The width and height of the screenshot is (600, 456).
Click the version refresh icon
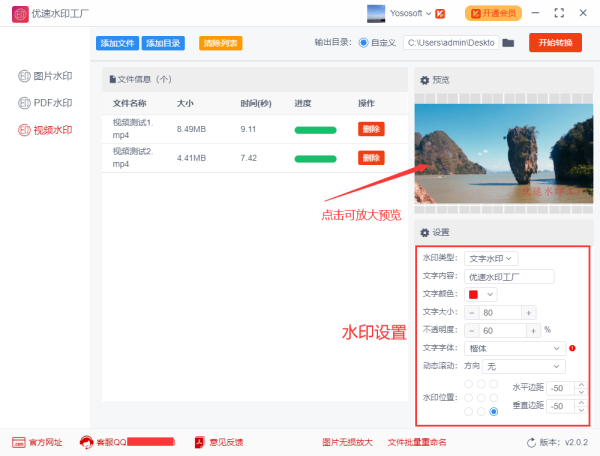point(531,443)
